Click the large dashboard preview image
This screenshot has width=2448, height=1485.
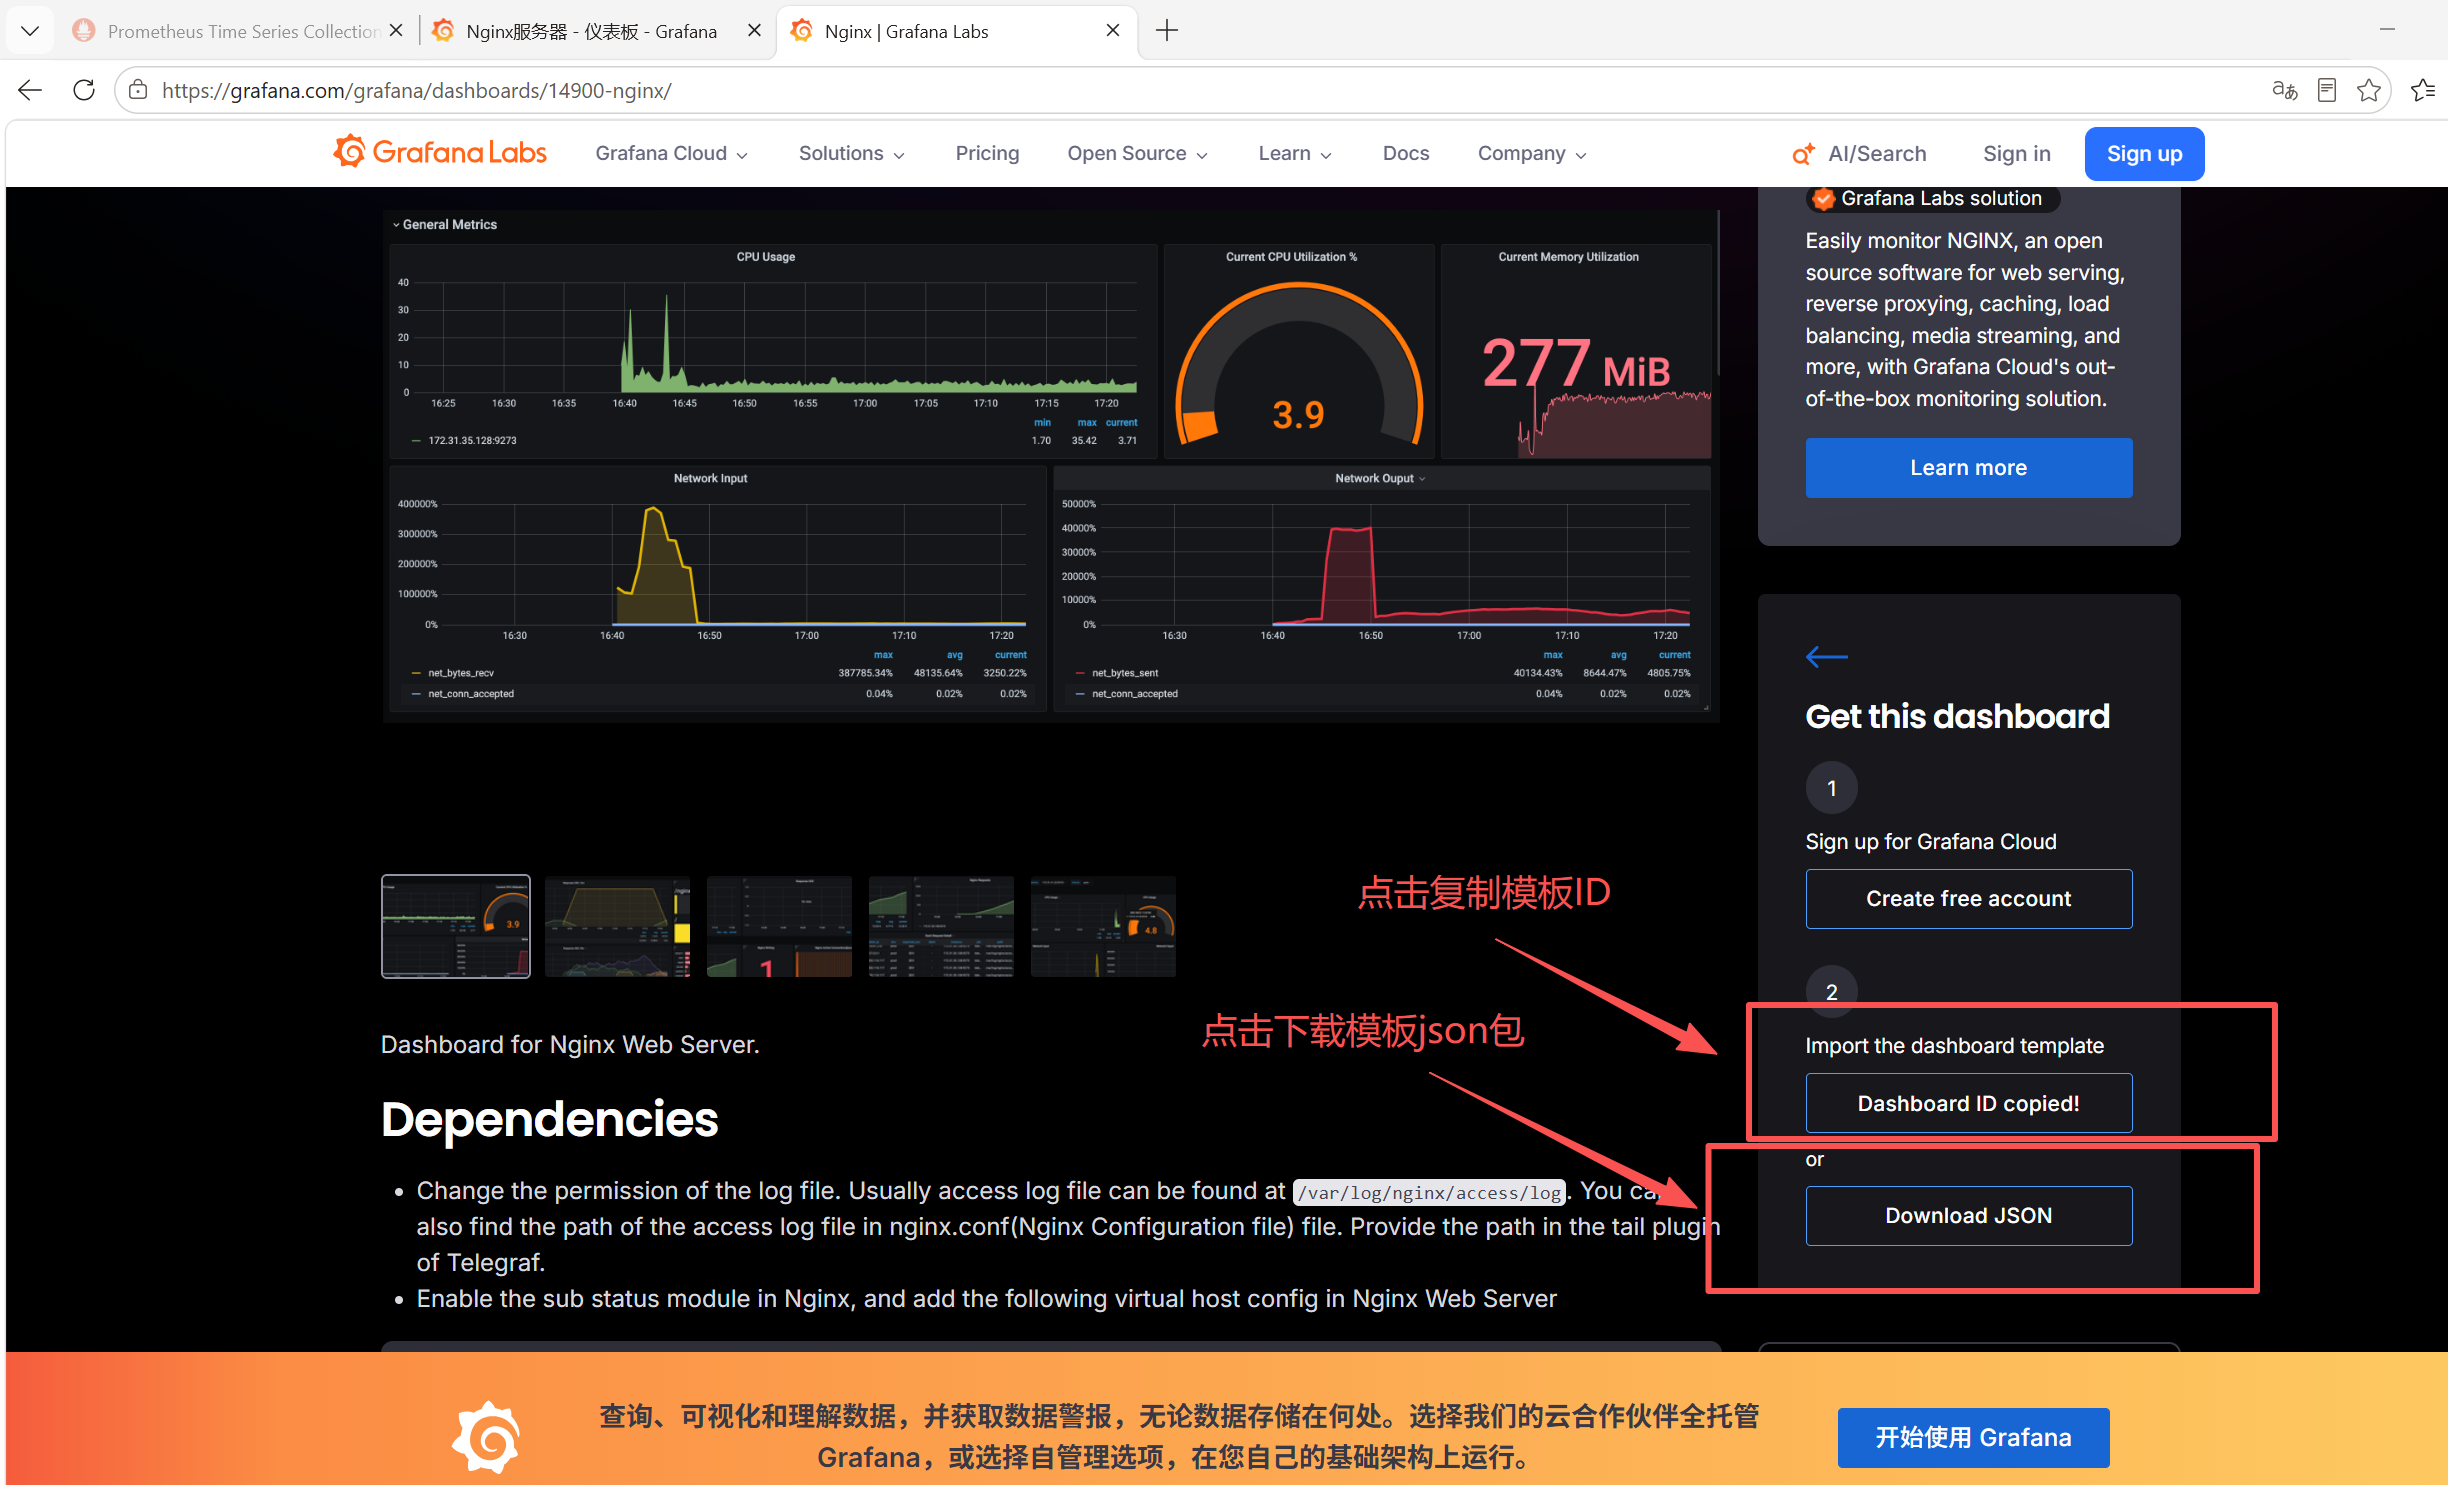[x=1050, y=465]
